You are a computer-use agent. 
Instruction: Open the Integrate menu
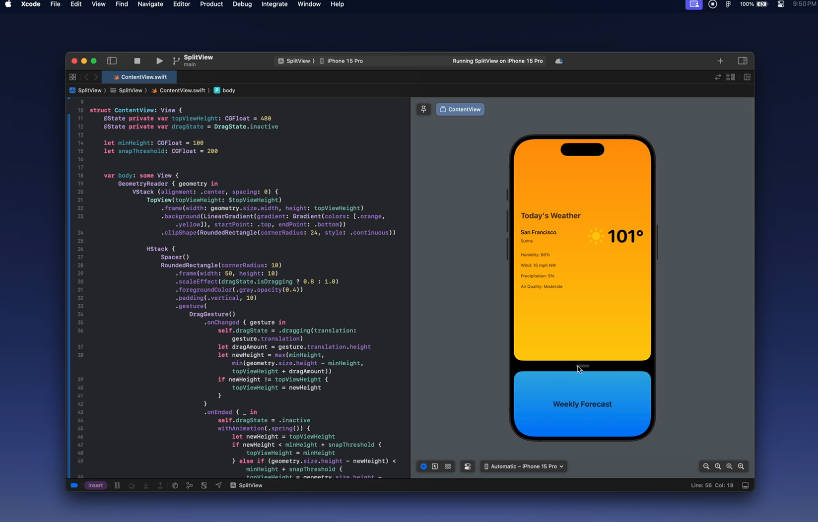(x=274, y=4)
